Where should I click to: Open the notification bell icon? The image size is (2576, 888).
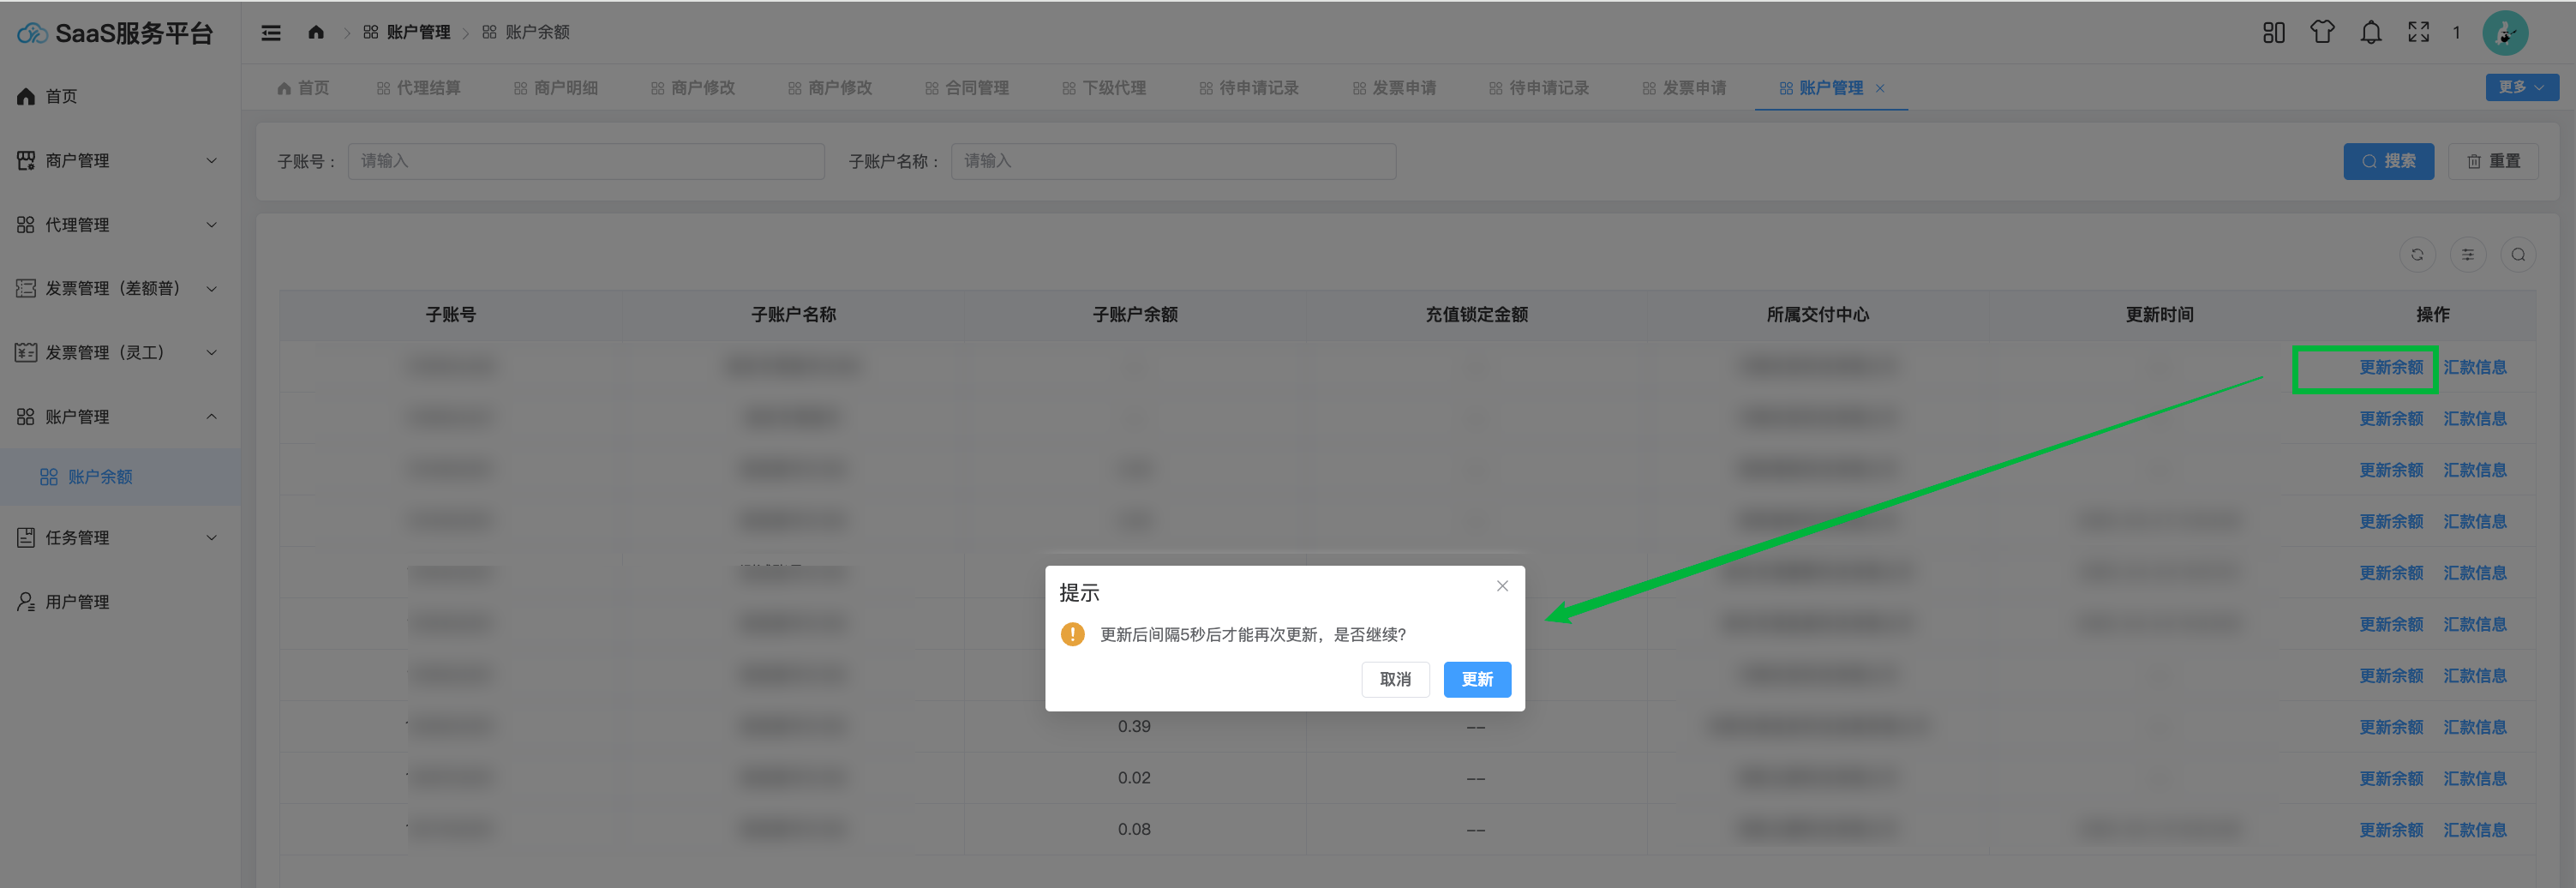pyautogui.click(x=2370, y=33)
